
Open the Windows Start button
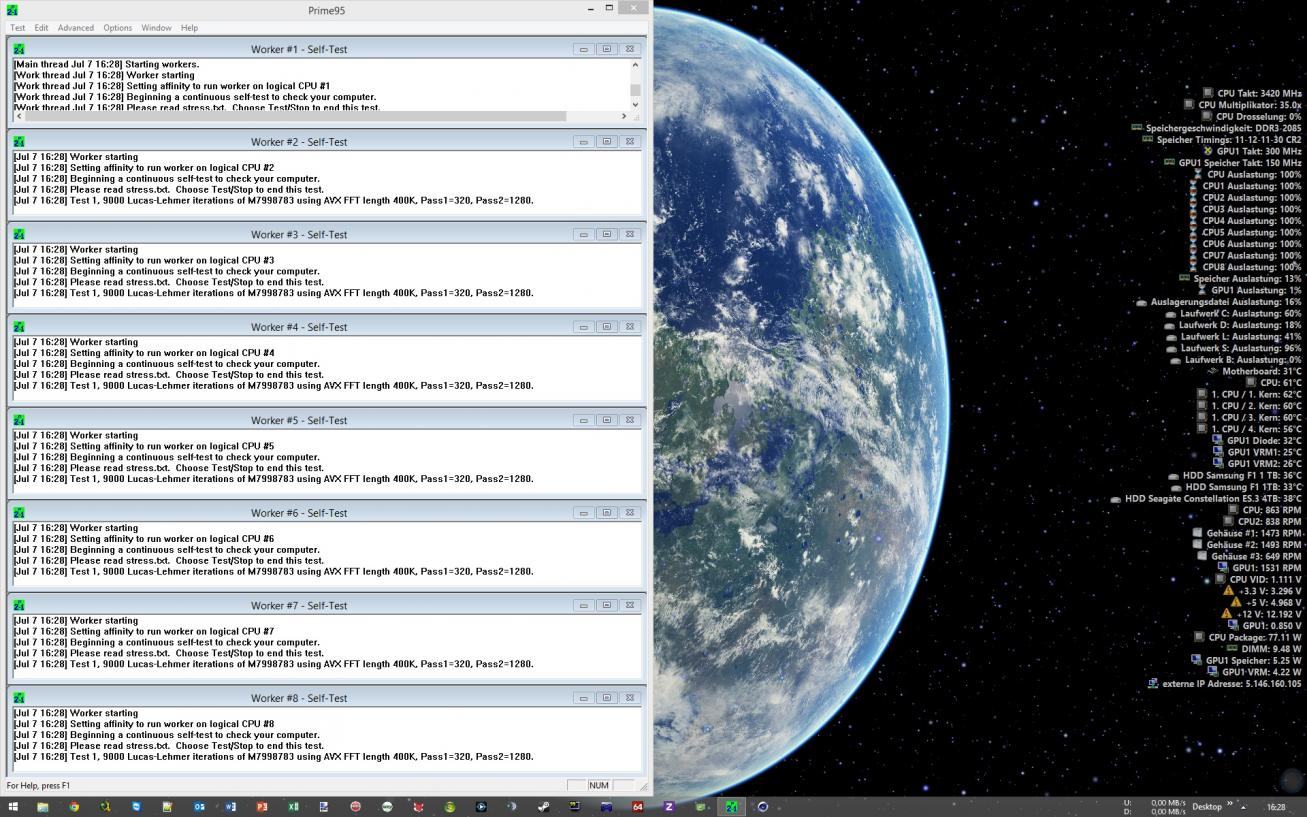[x=12, y=807]
